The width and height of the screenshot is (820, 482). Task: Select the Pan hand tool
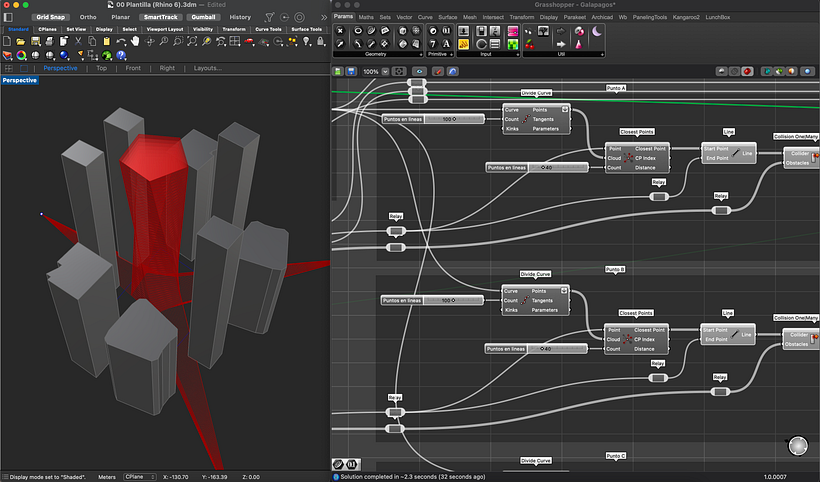pyautogui.click(x=135, y=41)
